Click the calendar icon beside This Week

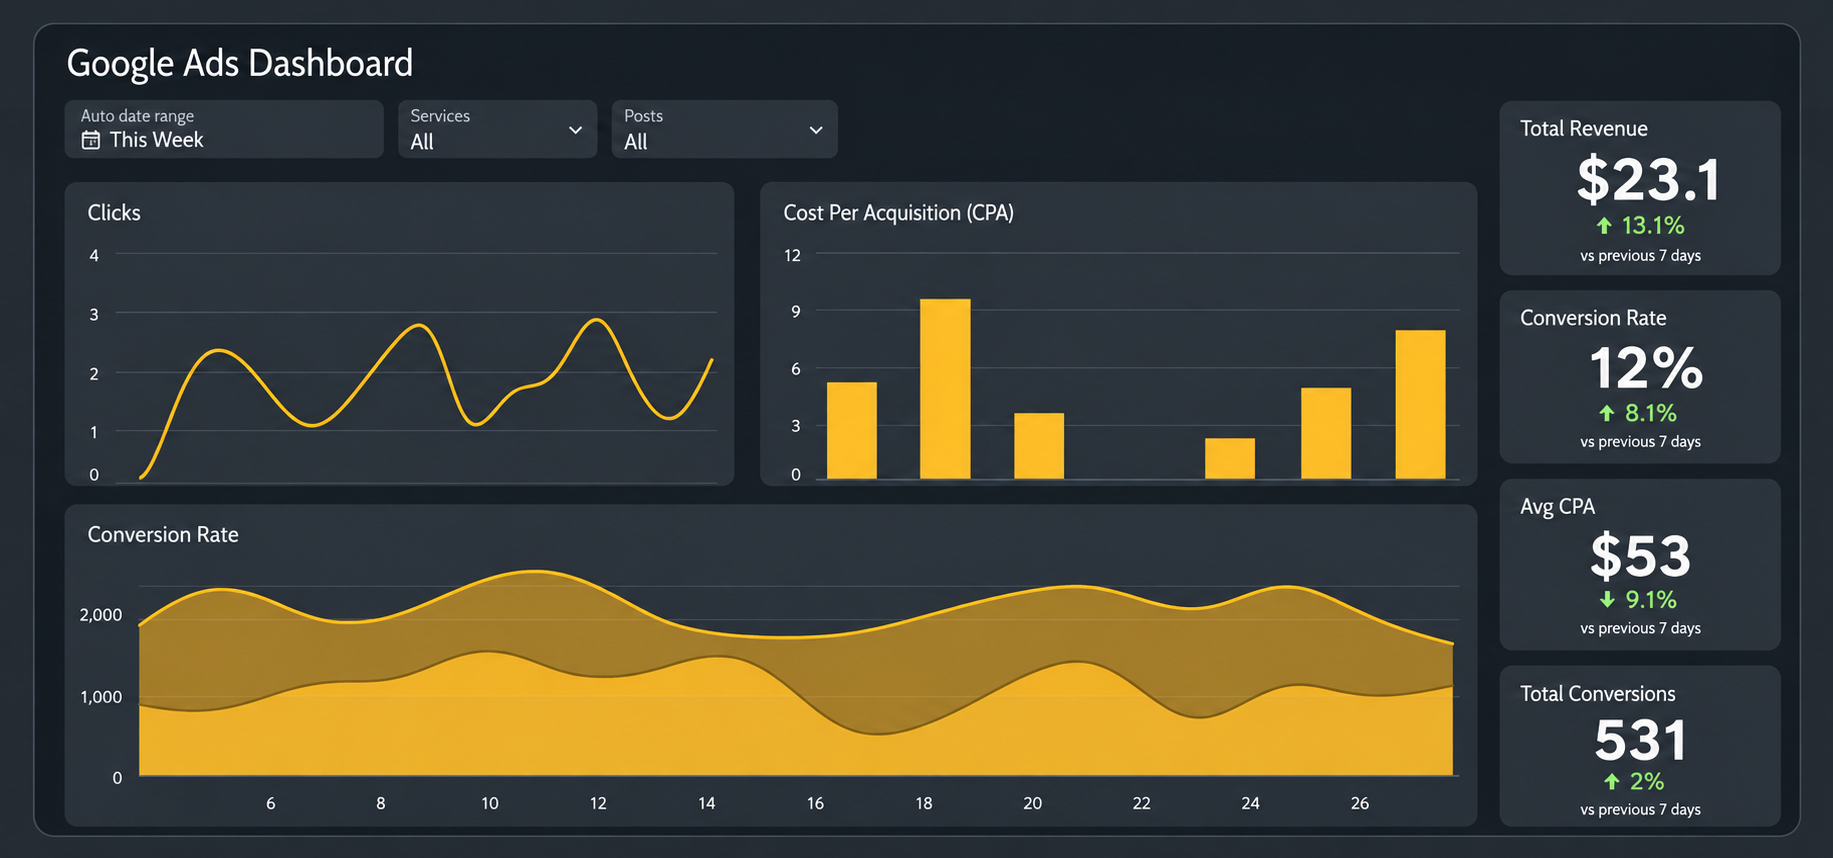pos(91,140)
